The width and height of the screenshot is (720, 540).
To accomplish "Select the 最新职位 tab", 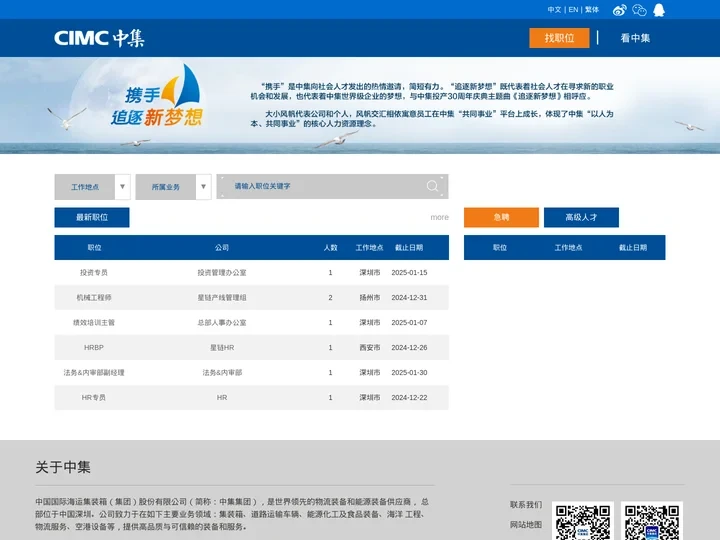I will [x=92, y=217].
